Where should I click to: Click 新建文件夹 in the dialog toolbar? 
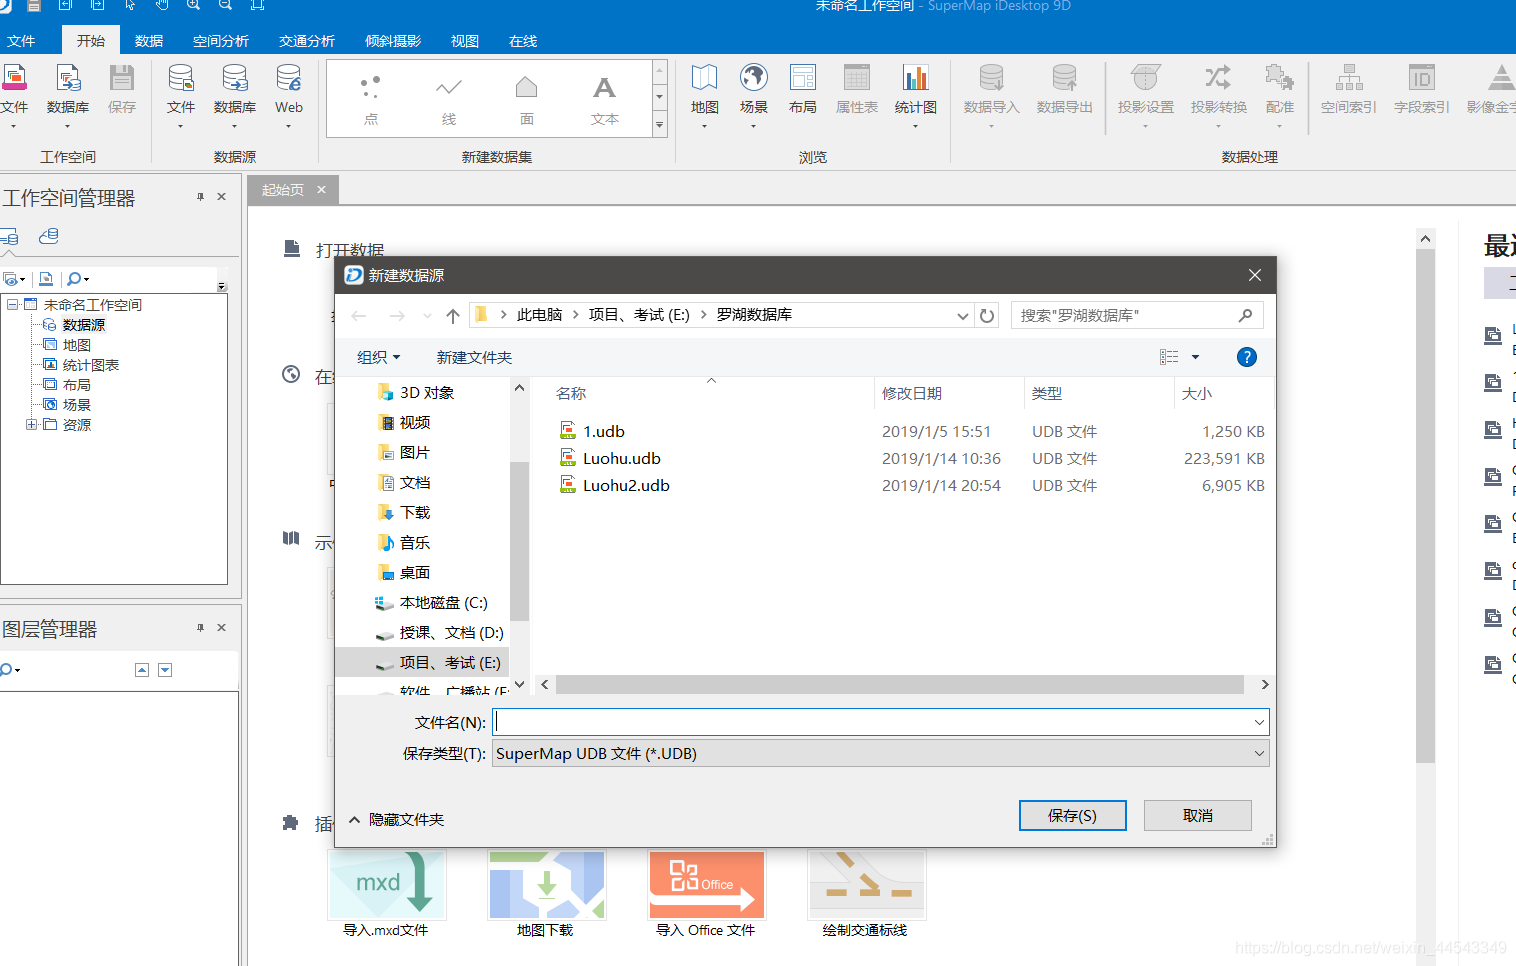[x=474, y=357]
